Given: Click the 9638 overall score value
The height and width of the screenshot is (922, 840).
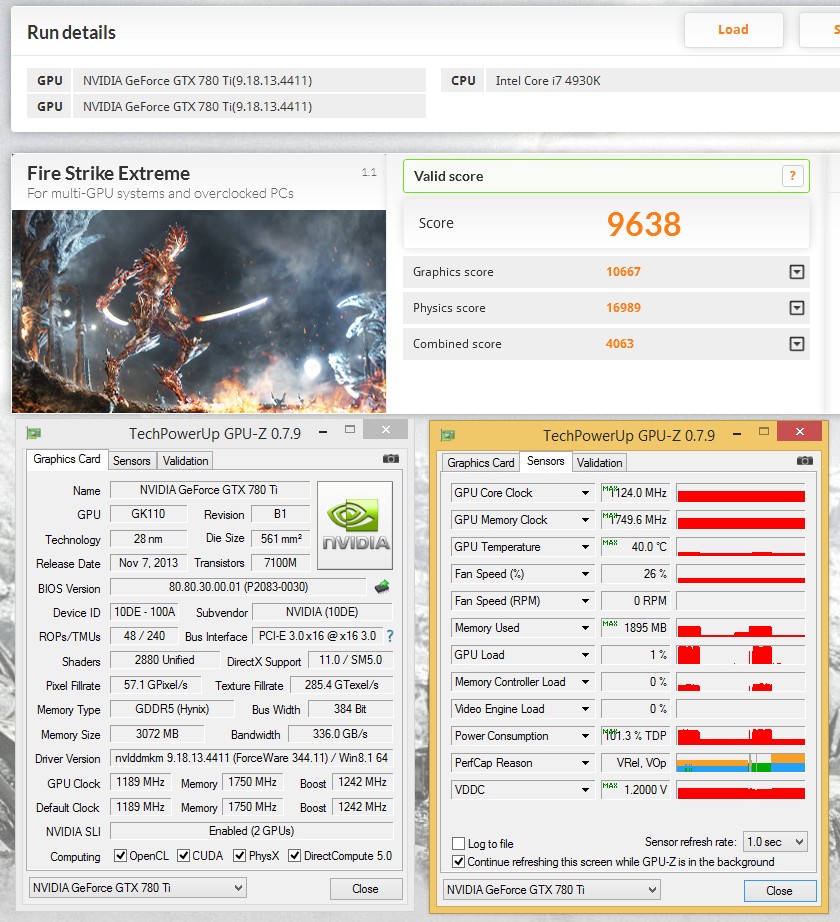Looking at the screenshot, I should pyautogui.click(x=644, y=224).
